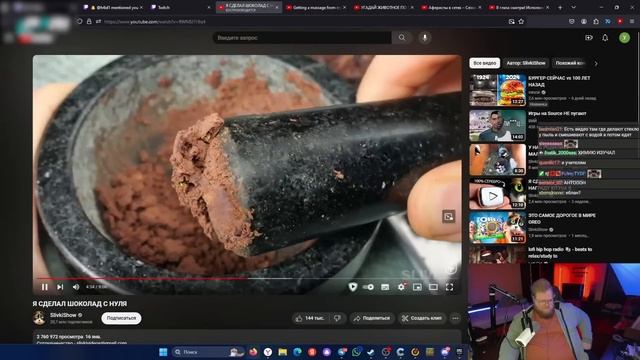Turn on subtitles in the player

pyautogui.click(x=384, y=287)
